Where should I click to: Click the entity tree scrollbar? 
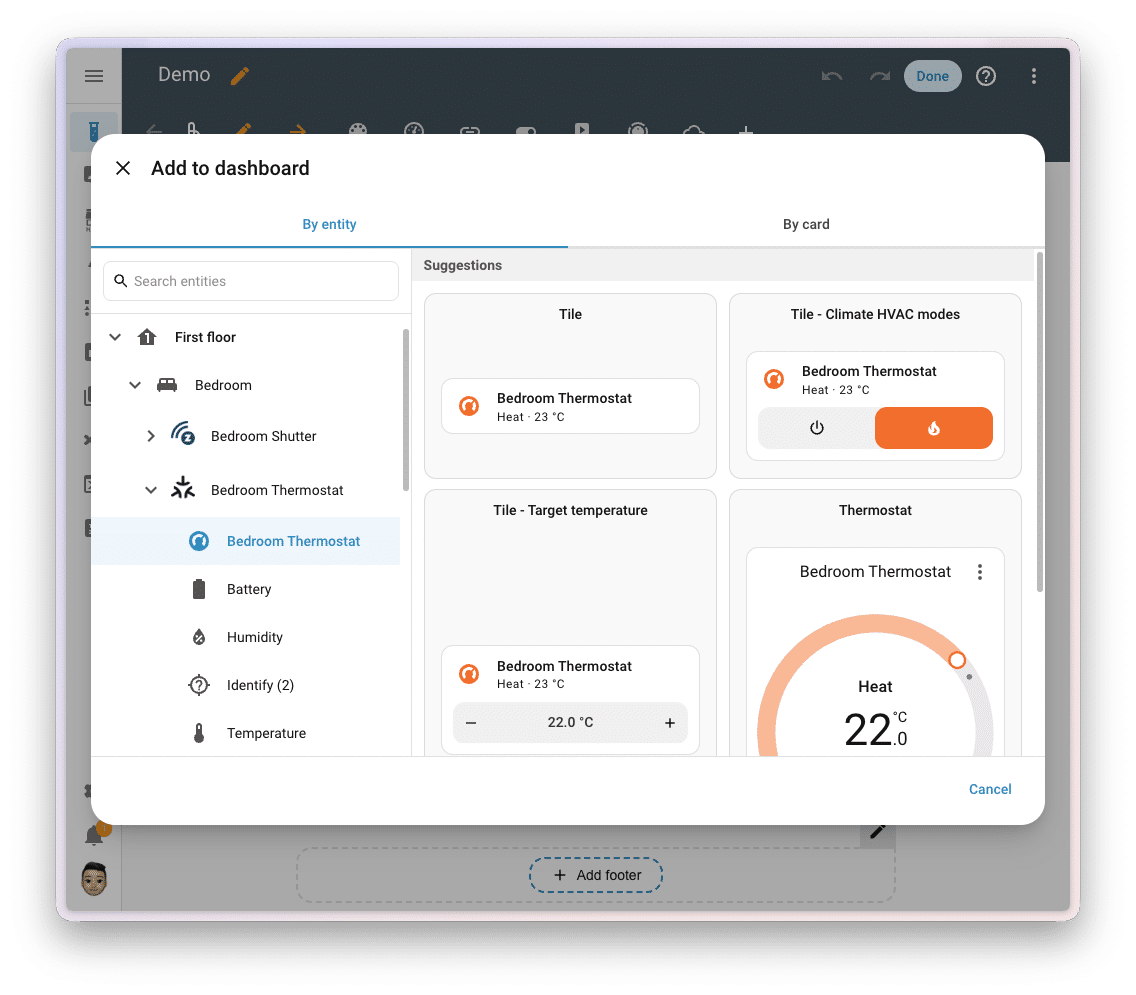(x=406, y=410)
